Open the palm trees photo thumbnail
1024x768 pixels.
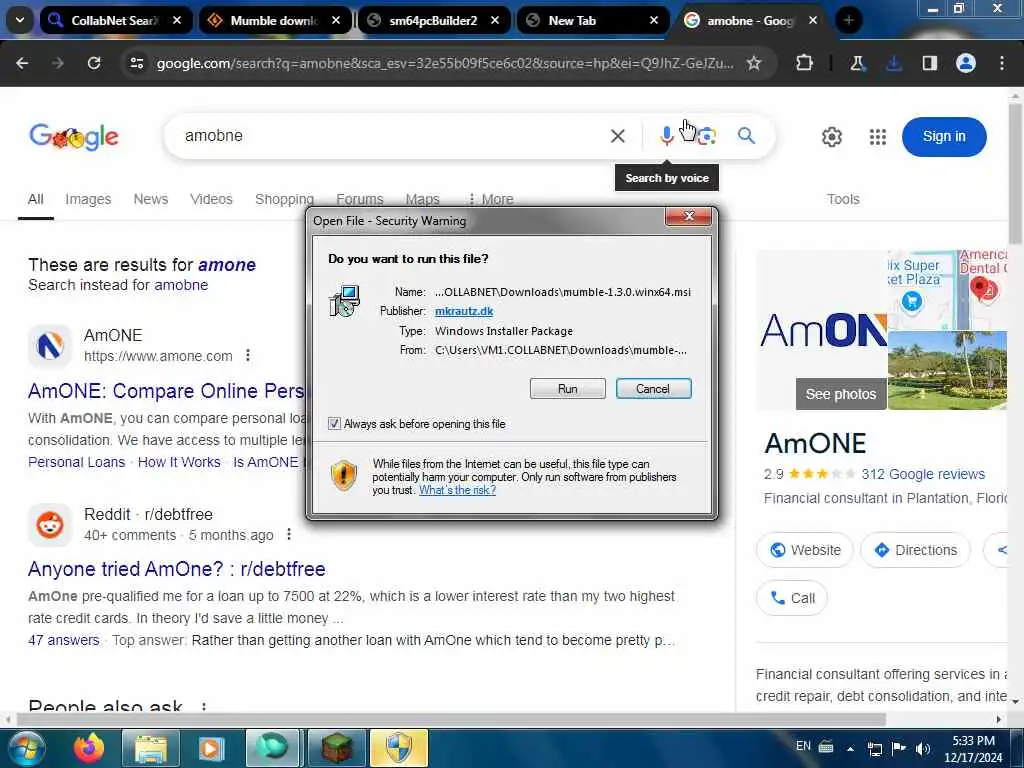click(x=947, y=370)
